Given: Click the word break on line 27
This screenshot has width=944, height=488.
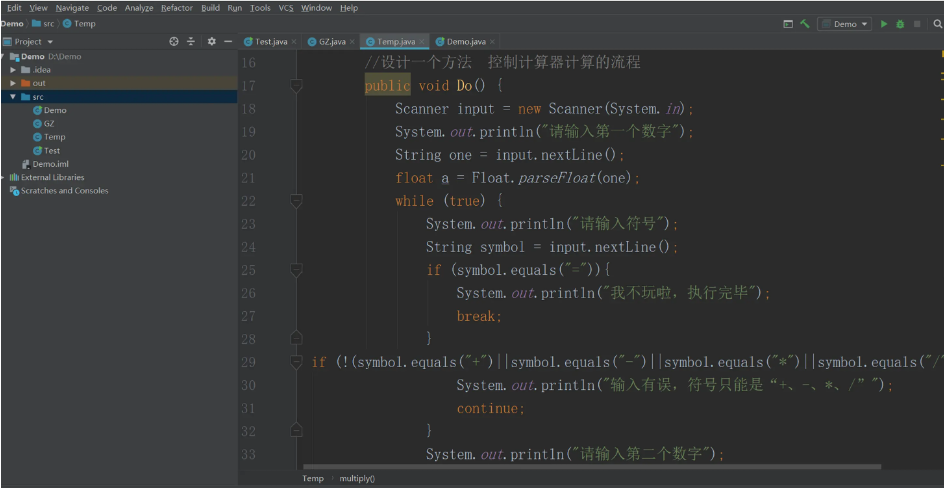Looking at the screenshot, I should point(477,317).
